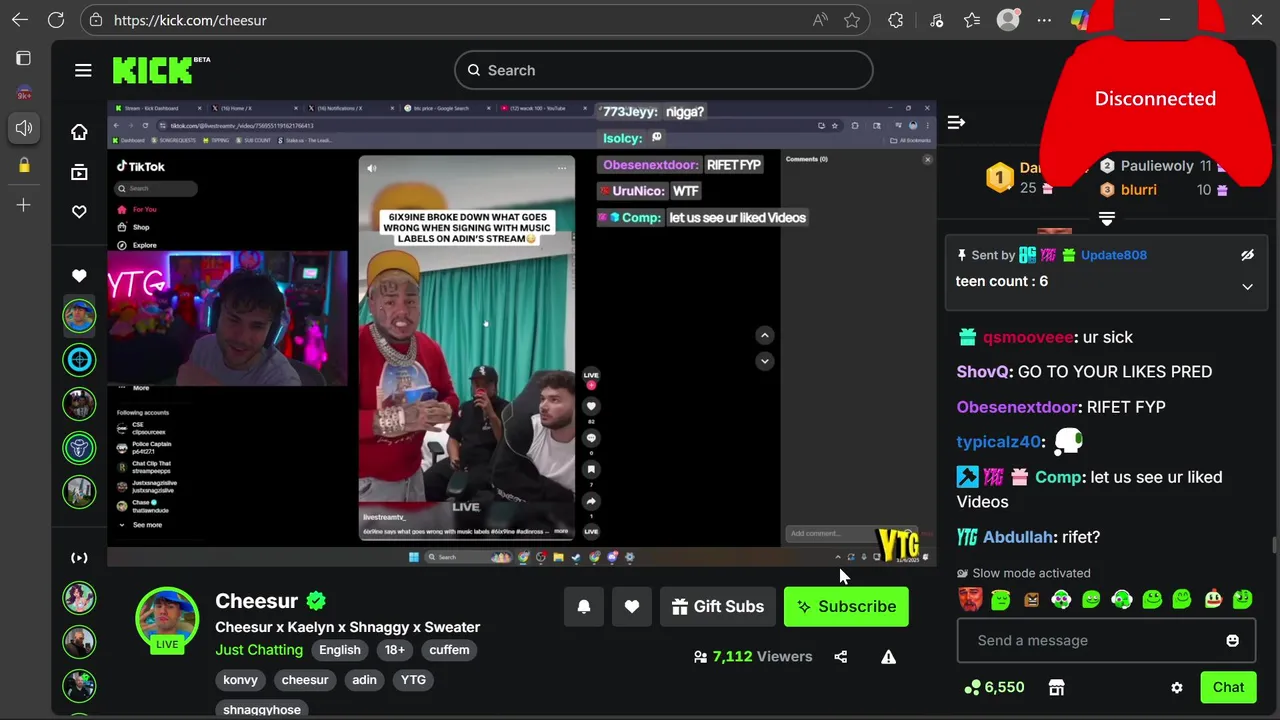Viewport: 1280px width, 720px height.
Task: Select the konvy tag
Action: click(x=240, y=680)
